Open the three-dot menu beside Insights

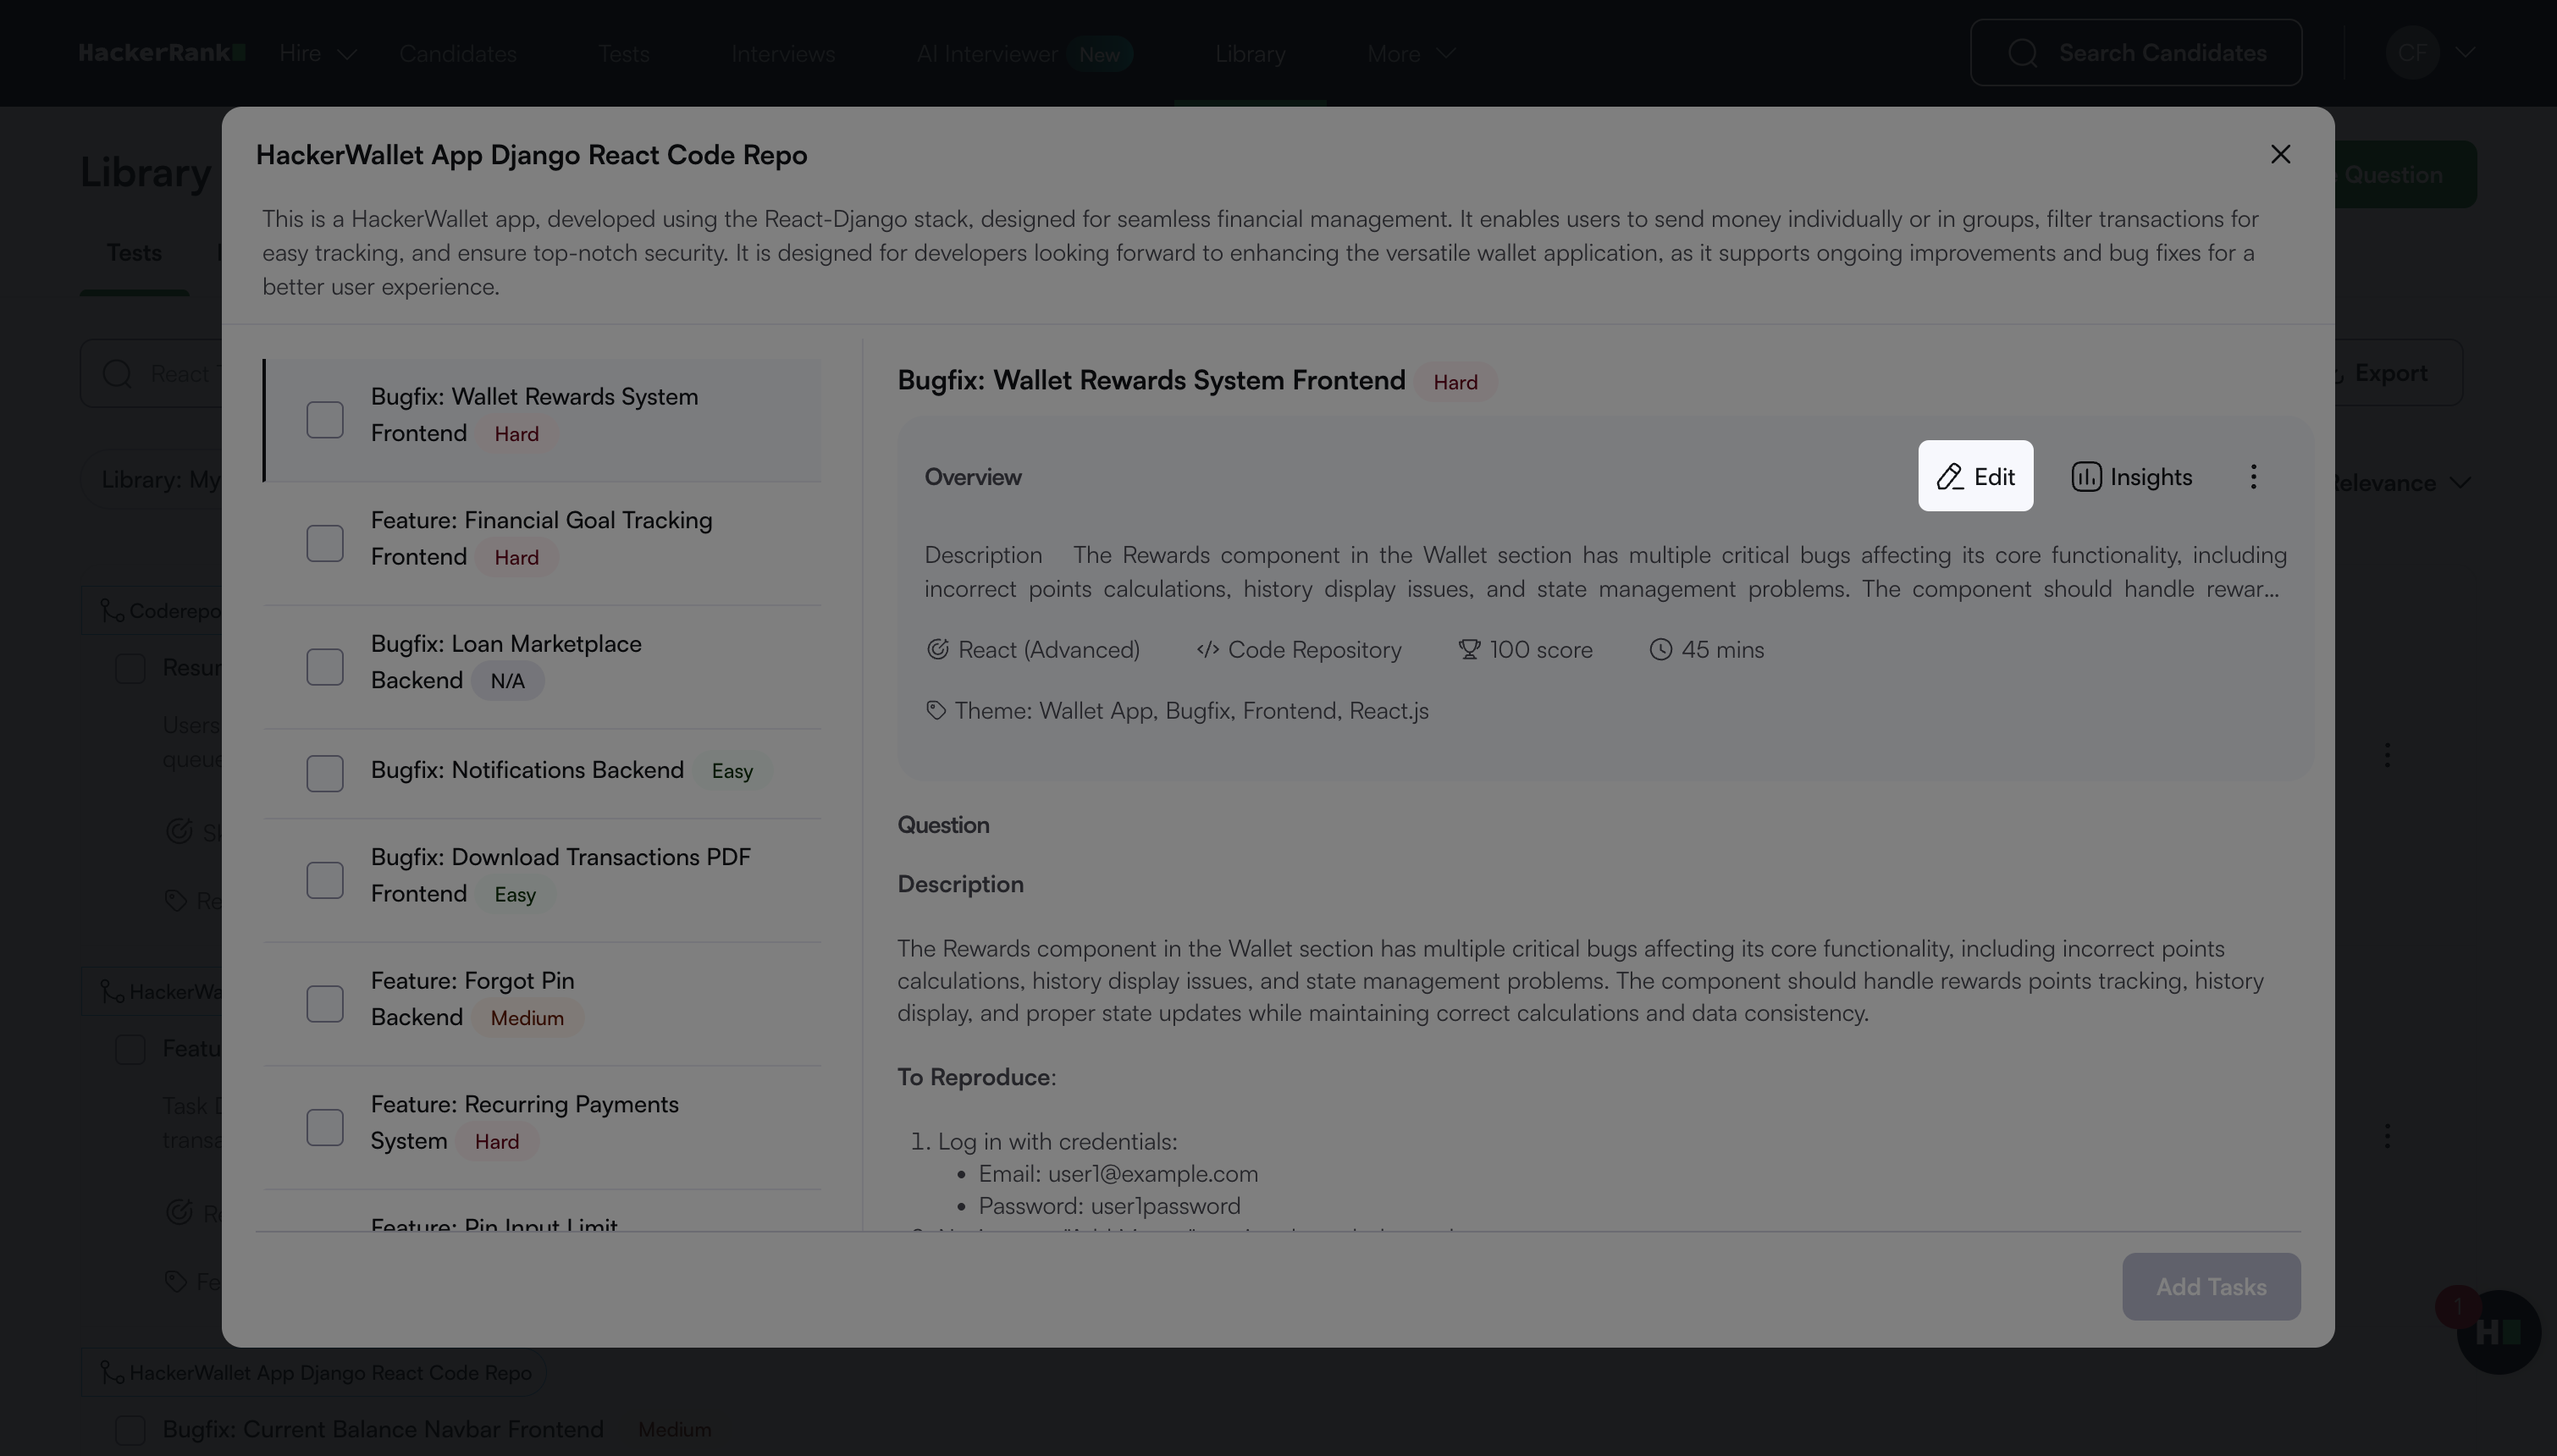[x=2253, y=477]
